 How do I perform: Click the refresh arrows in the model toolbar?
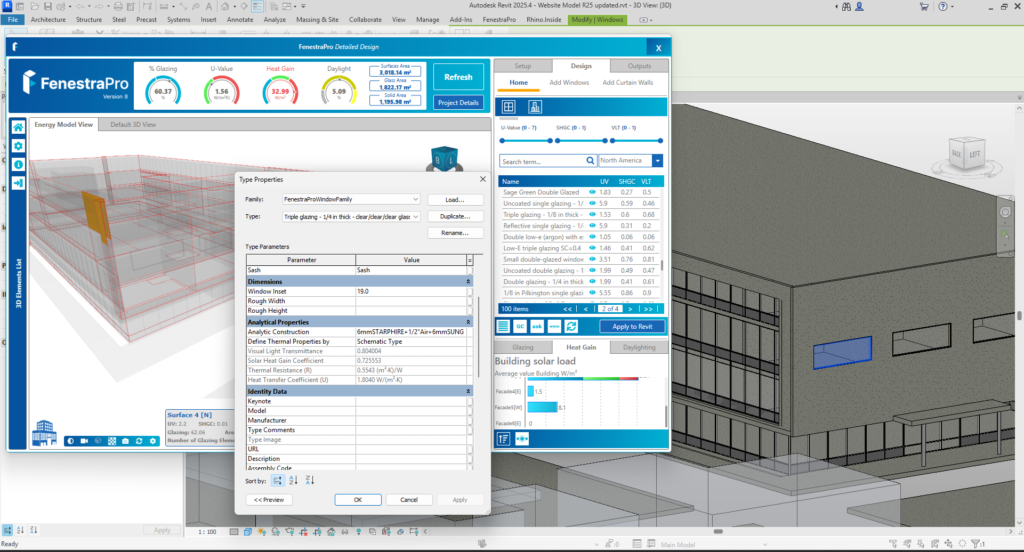[139, 441]
